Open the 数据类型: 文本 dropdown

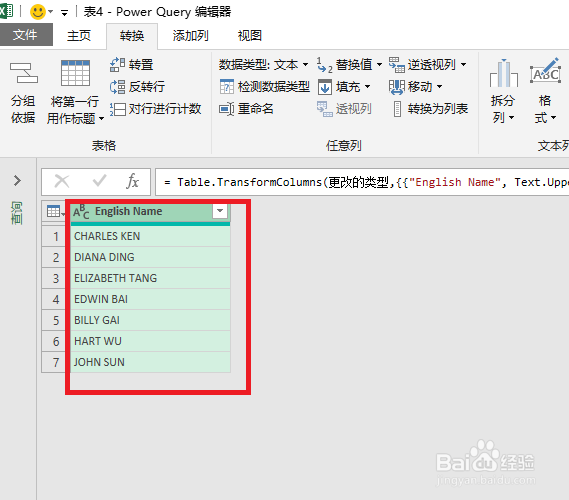click(x=263, y=65)
